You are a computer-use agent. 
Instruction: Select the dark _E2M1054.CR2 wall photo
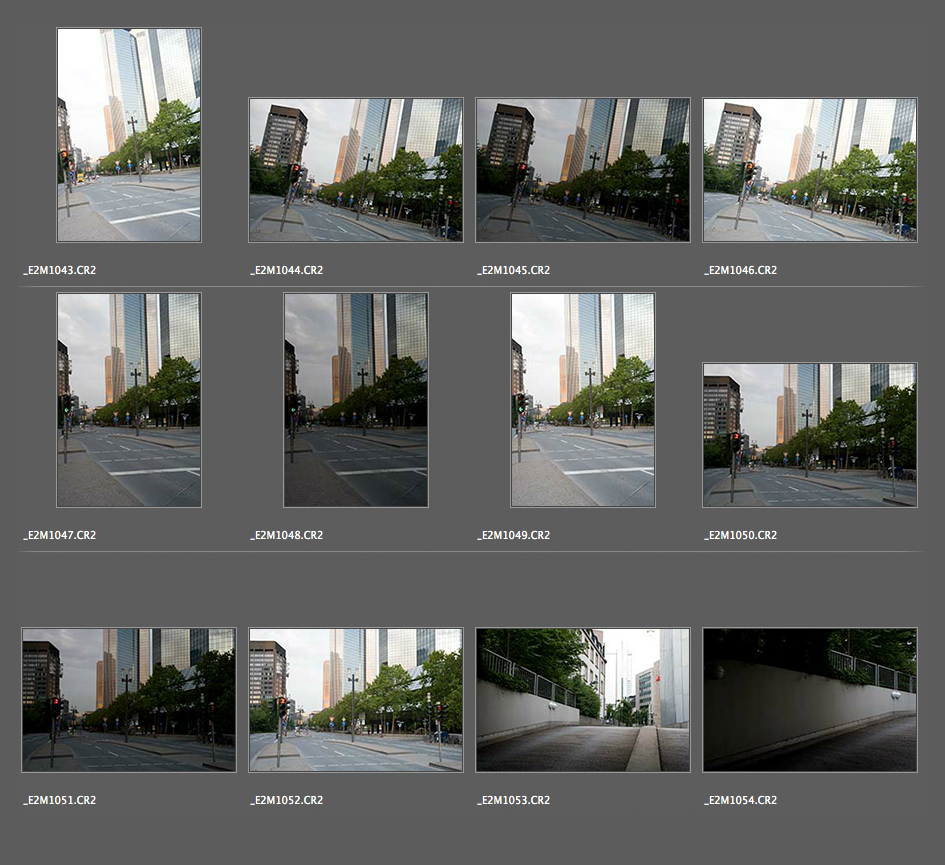coord(810,700)
